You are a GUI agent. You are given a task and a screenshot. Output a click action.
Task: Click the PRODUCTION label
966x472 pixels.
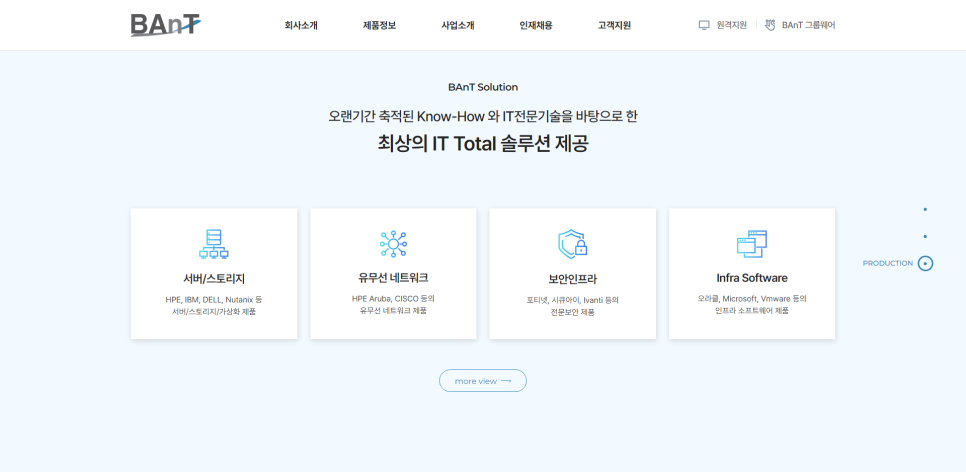pyautogui.click(x=888, y=263)
